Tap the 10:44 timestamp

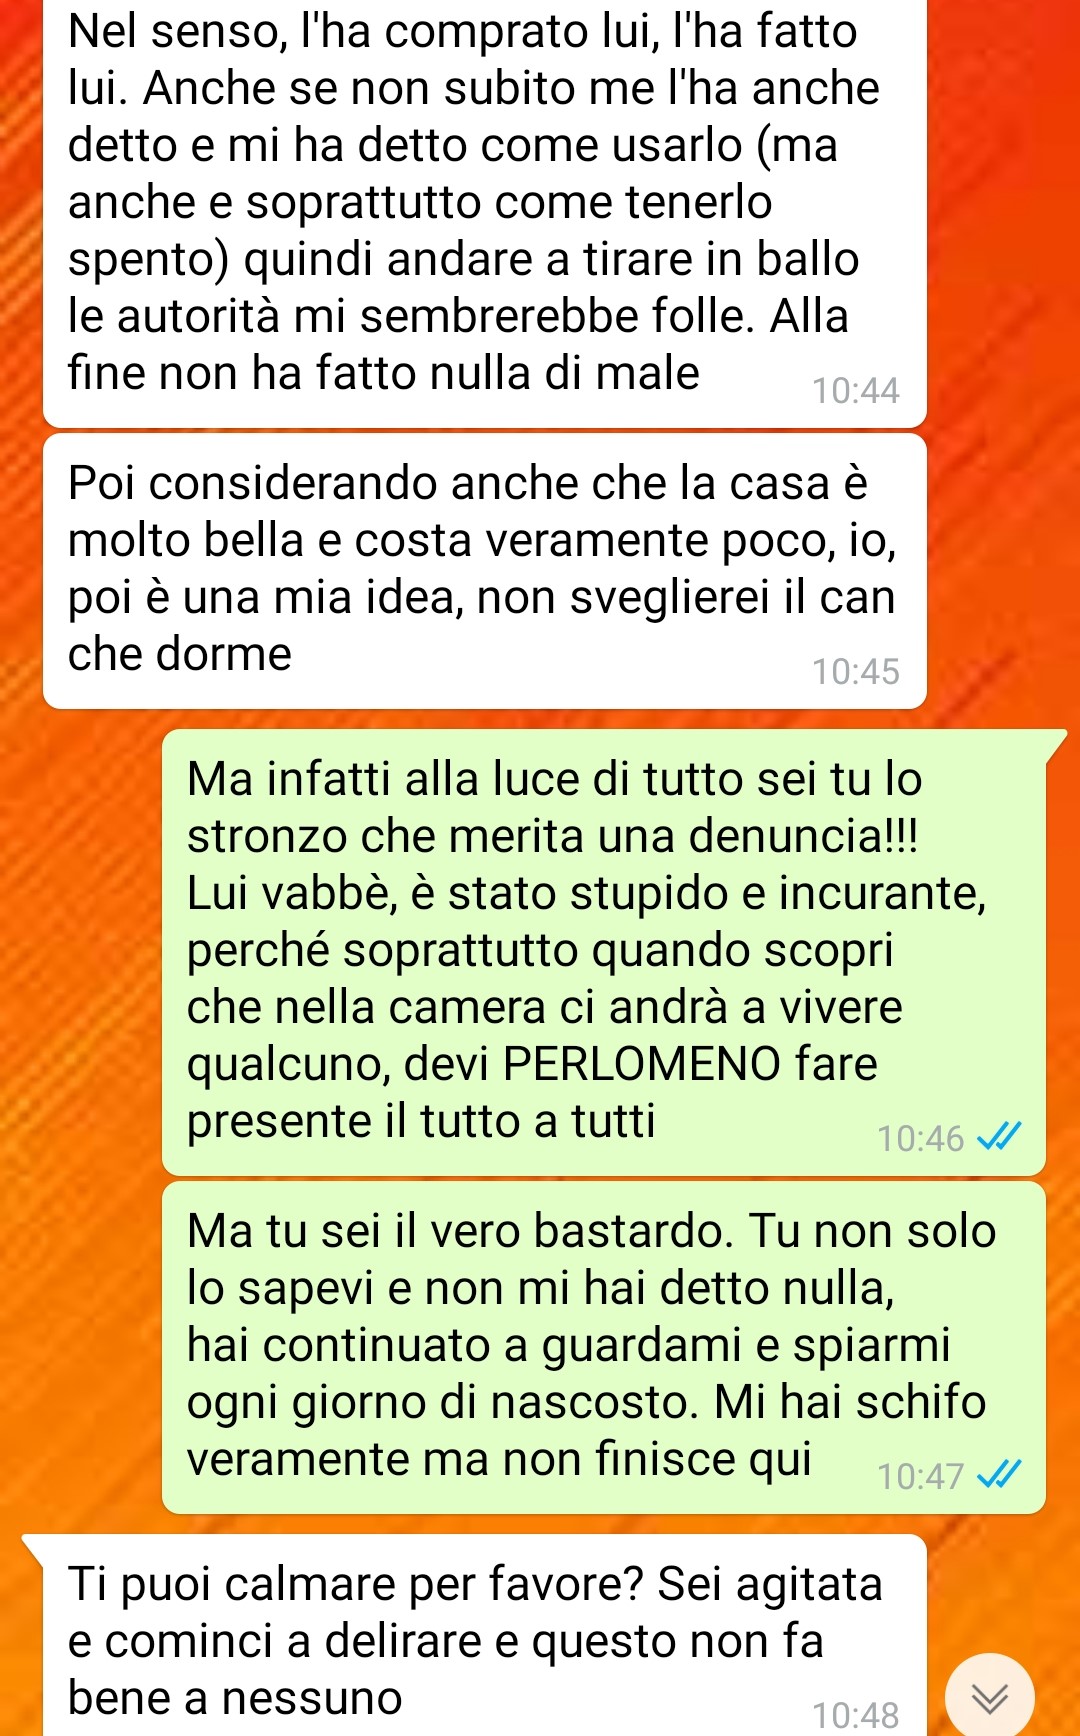click(856, 391)
